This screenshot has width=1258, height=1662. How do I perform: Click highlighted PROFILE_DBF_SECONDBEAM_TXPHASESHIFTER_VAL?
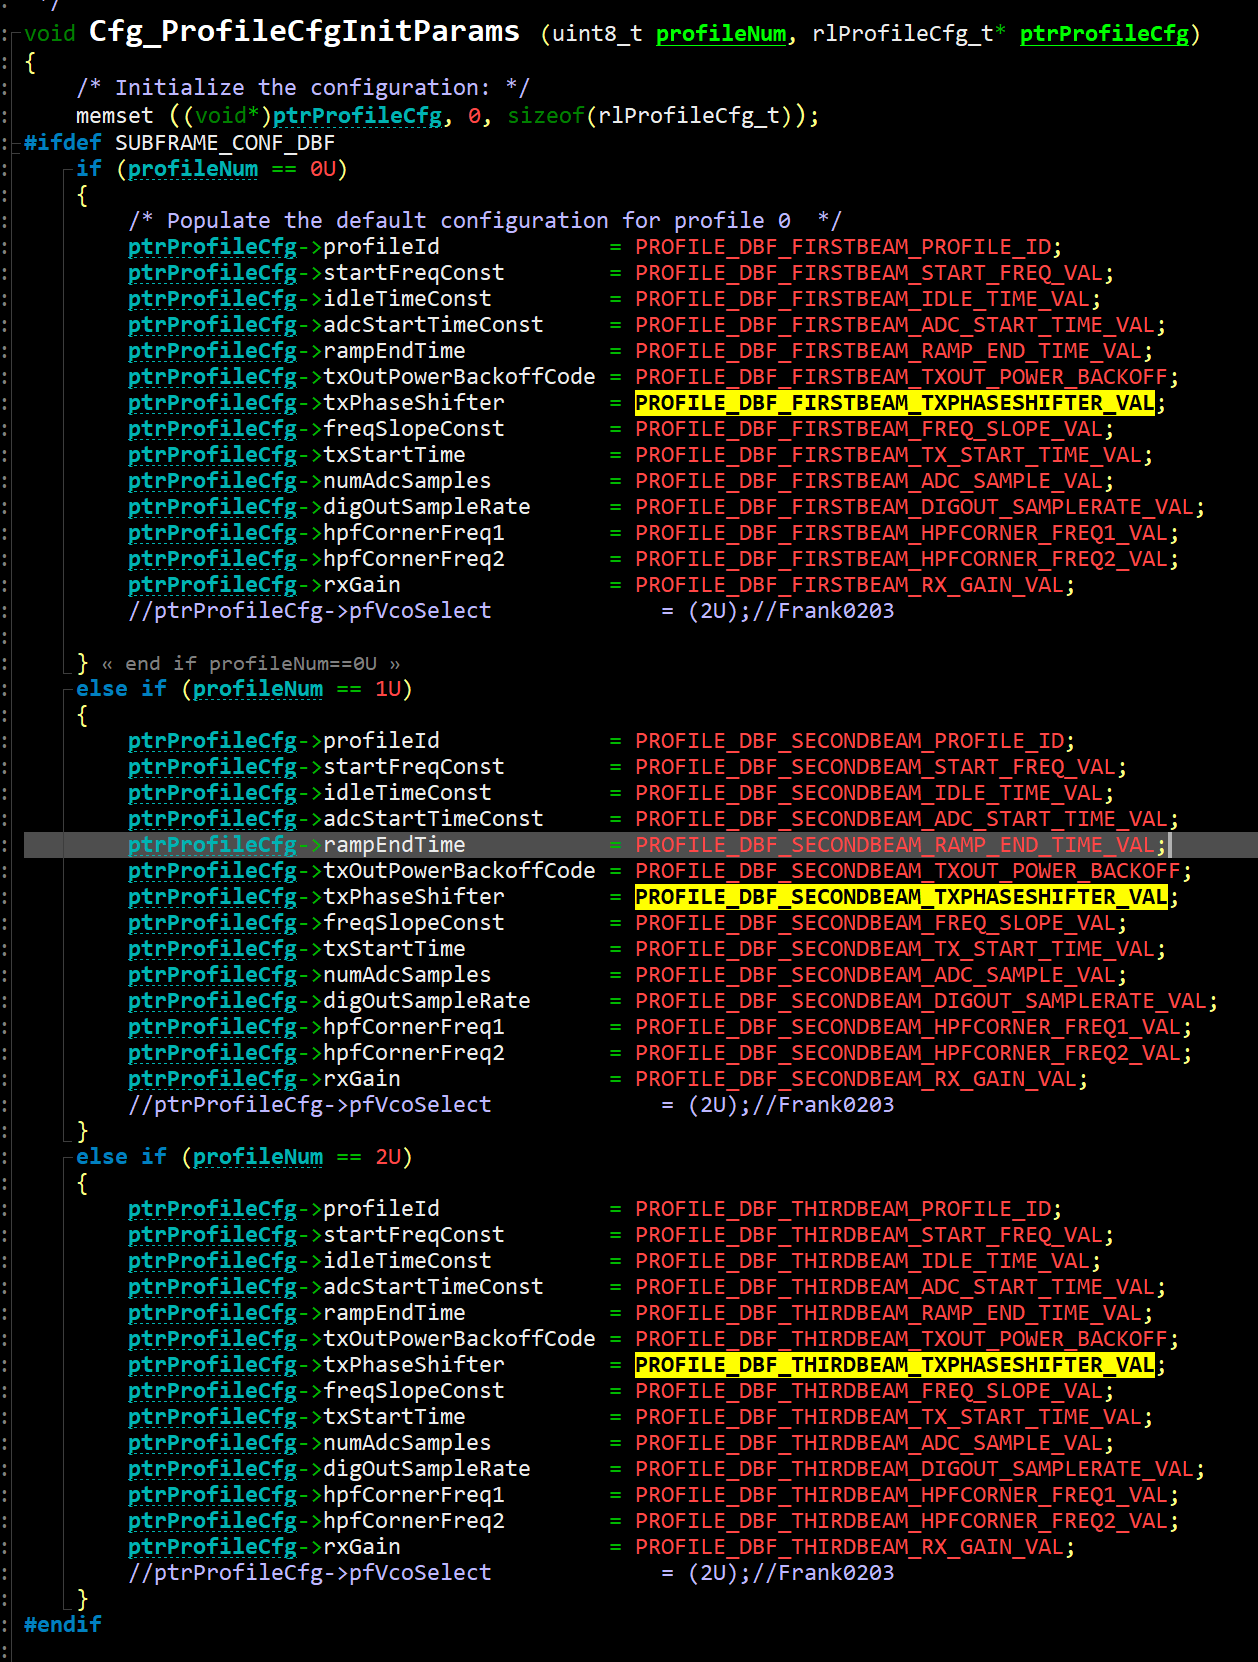tap(902, 897)
